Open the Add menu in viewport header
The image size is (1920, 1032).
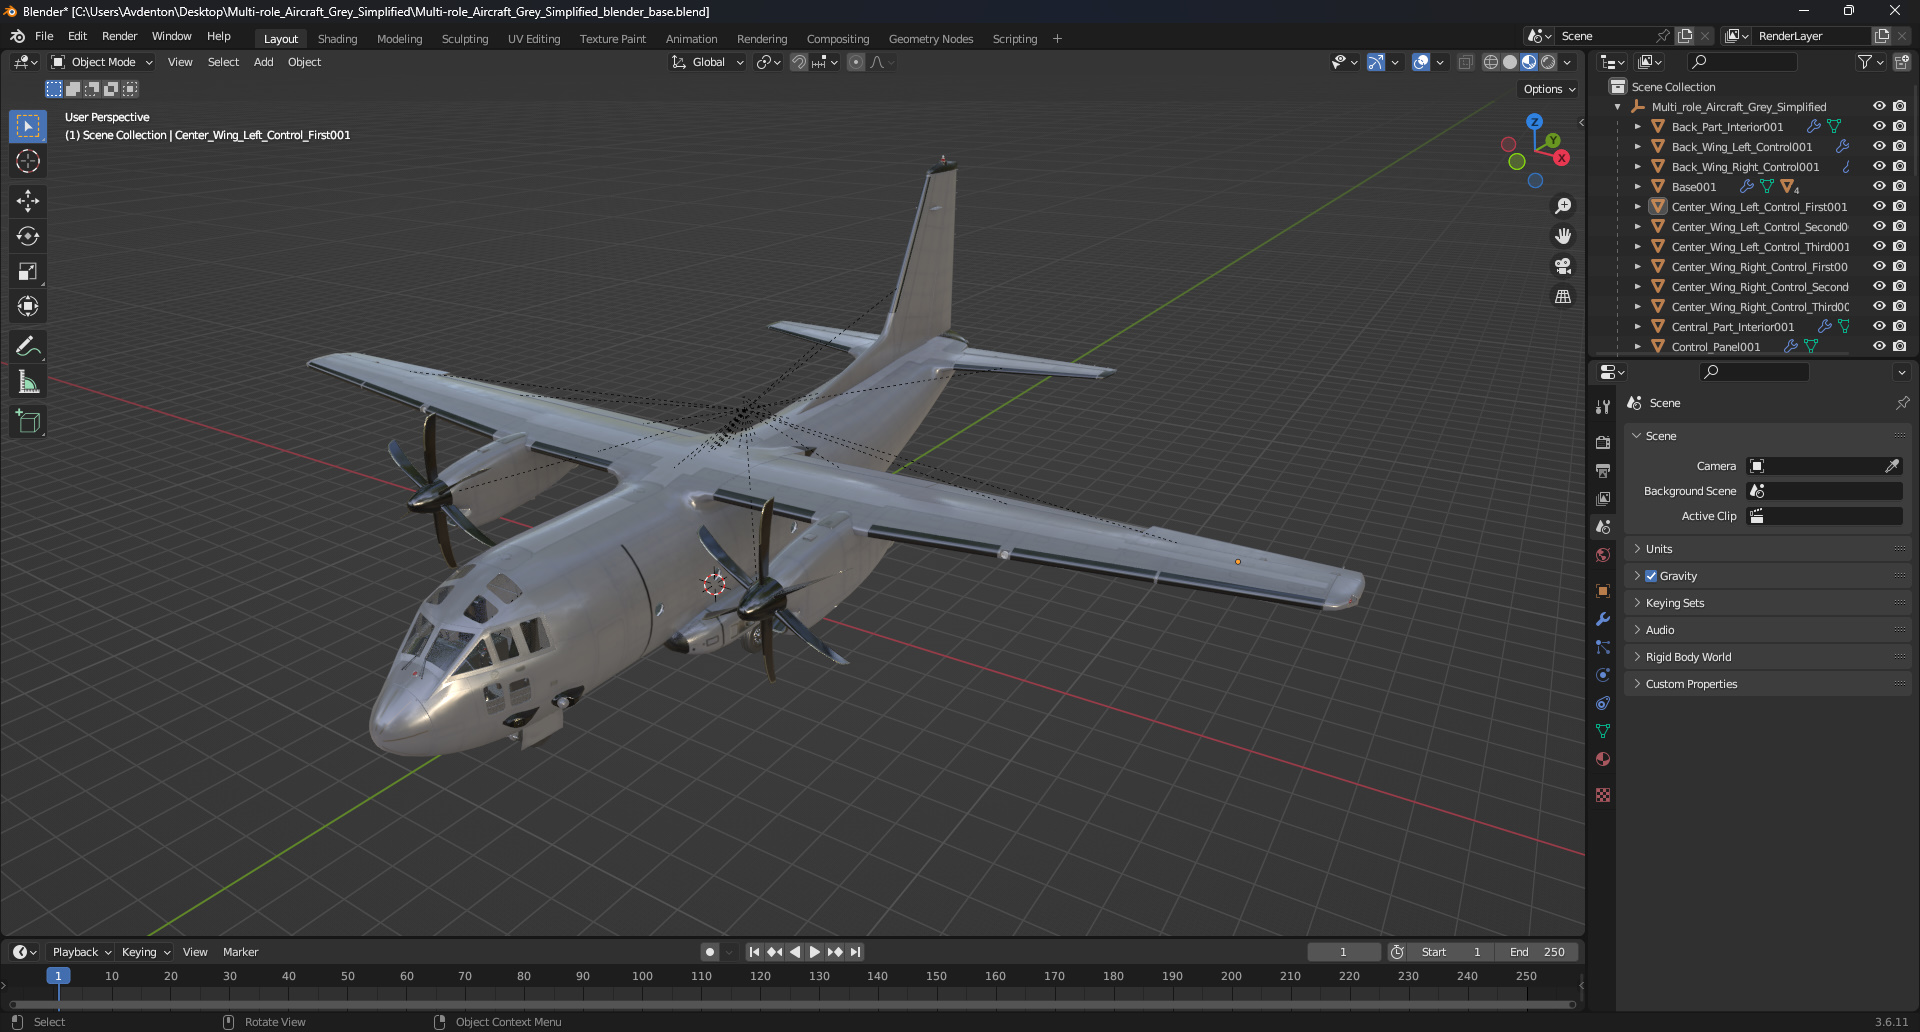point(263,62)
